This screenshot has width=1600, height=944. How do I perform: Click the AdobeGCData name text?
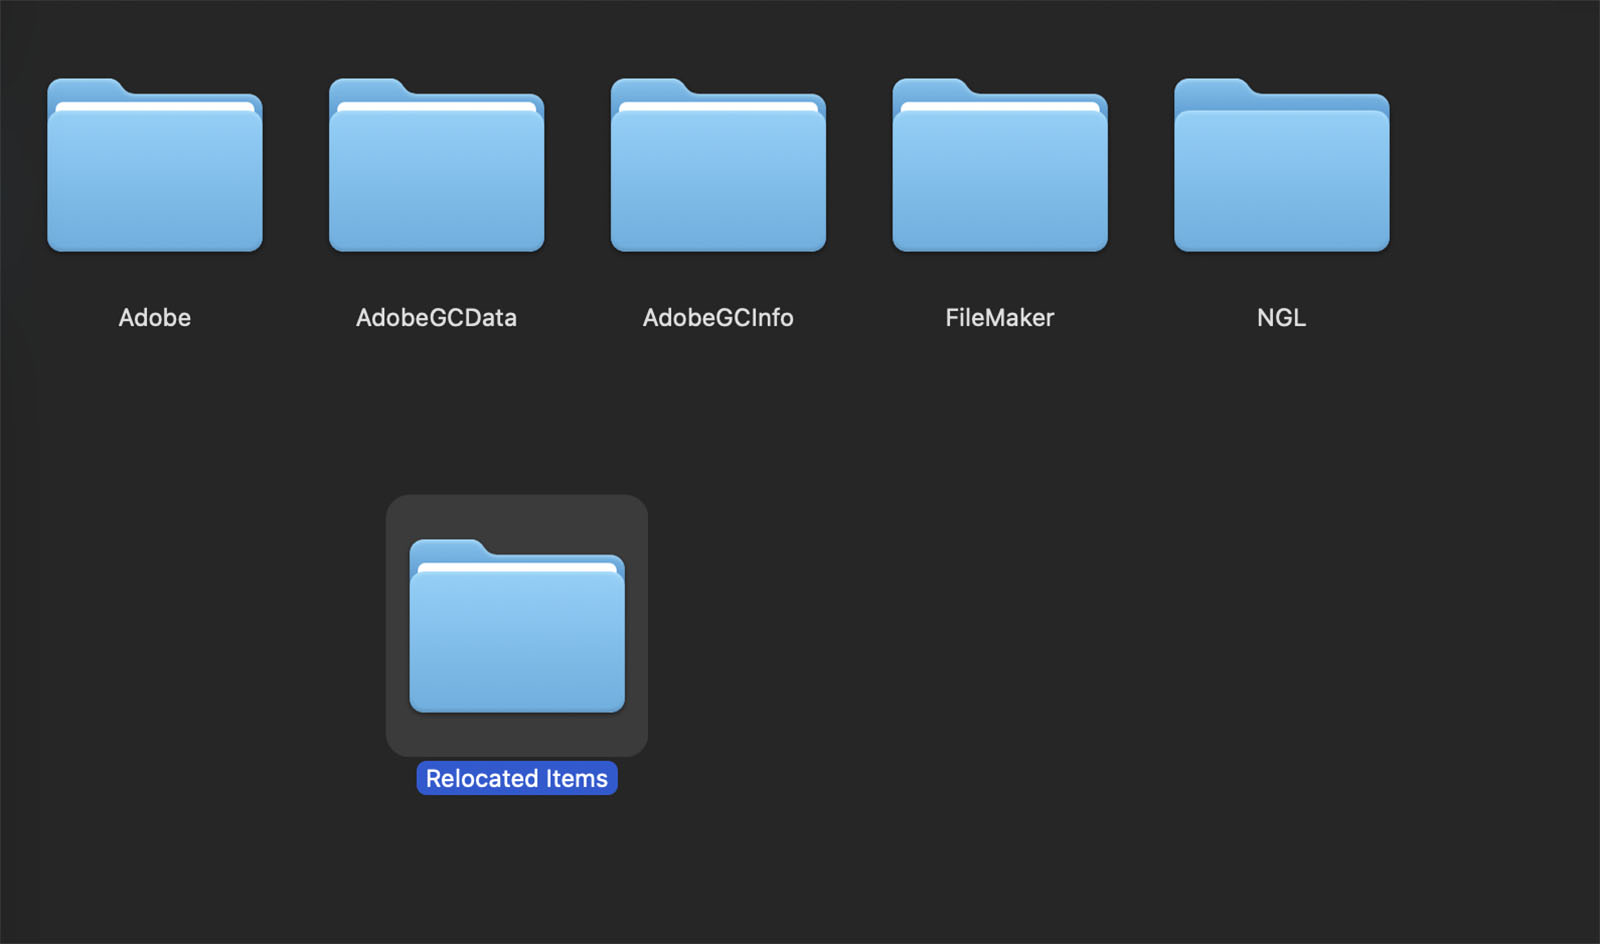tap(436, 318)
